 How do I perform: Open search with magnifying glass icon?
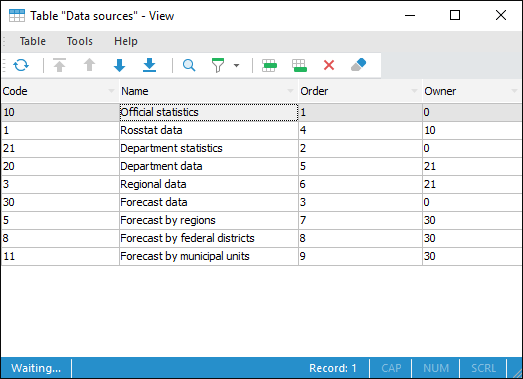189,65
